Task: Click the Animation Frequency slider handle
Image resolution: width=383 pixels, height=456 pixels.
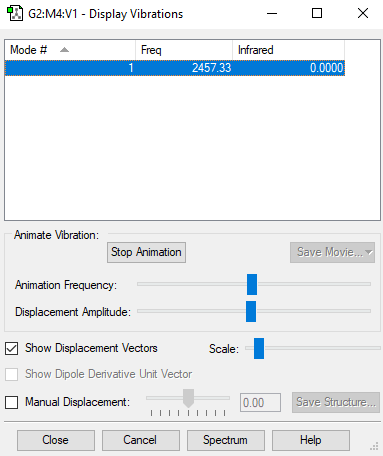Action: pos(252,284)
